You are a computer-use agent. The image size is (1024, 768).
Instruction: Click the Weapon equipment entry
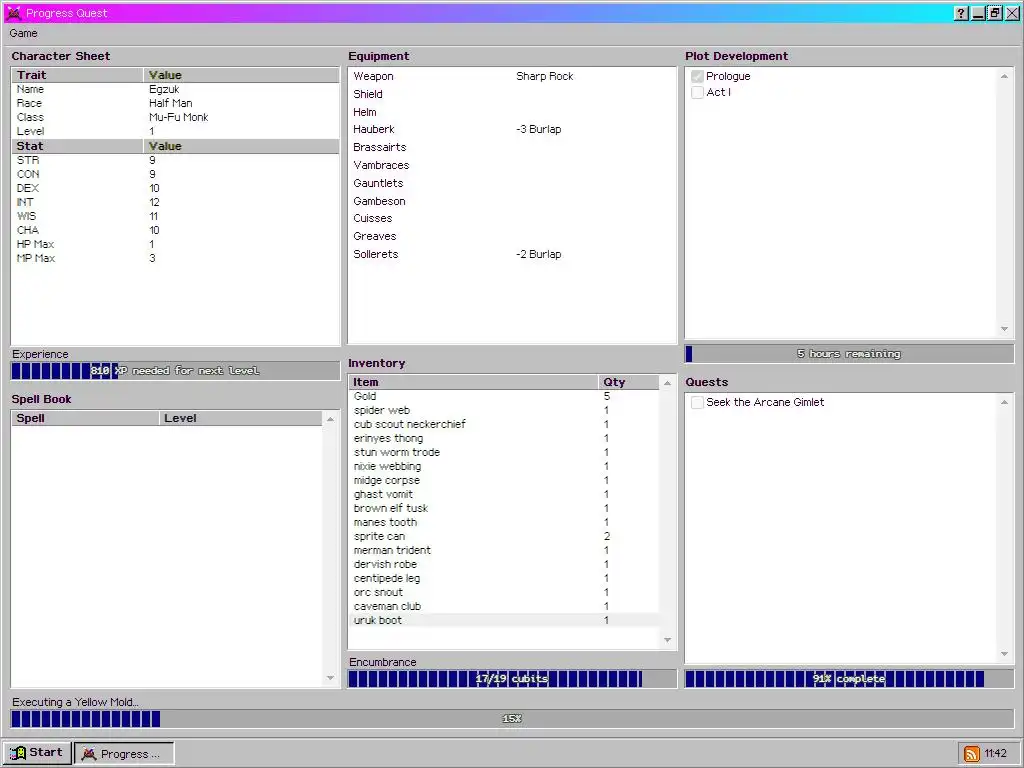pos(374,76)
